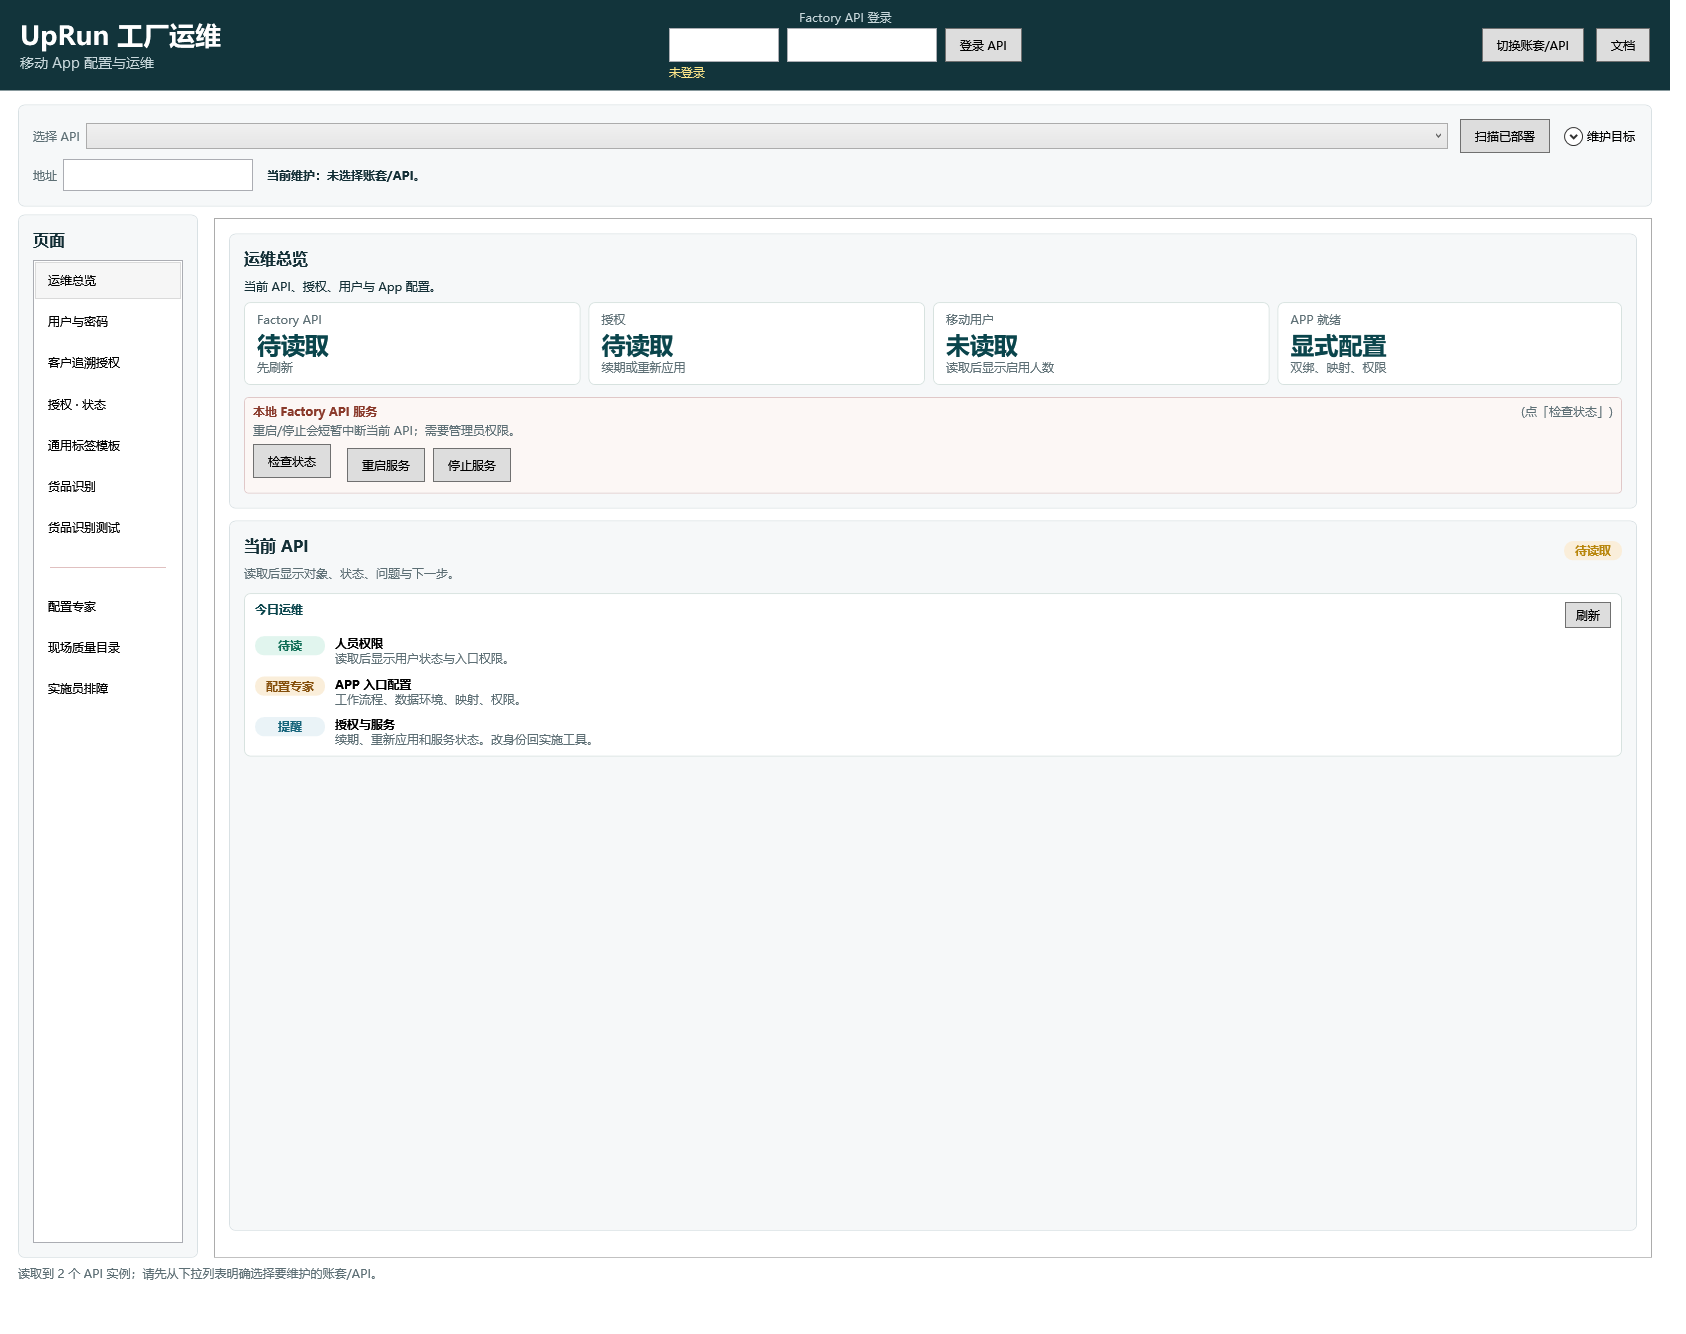The height and width of the screenshot is (1334, 1686).
Task: Select 运维总览 in the page sidebar
Action: click(108, 280)
